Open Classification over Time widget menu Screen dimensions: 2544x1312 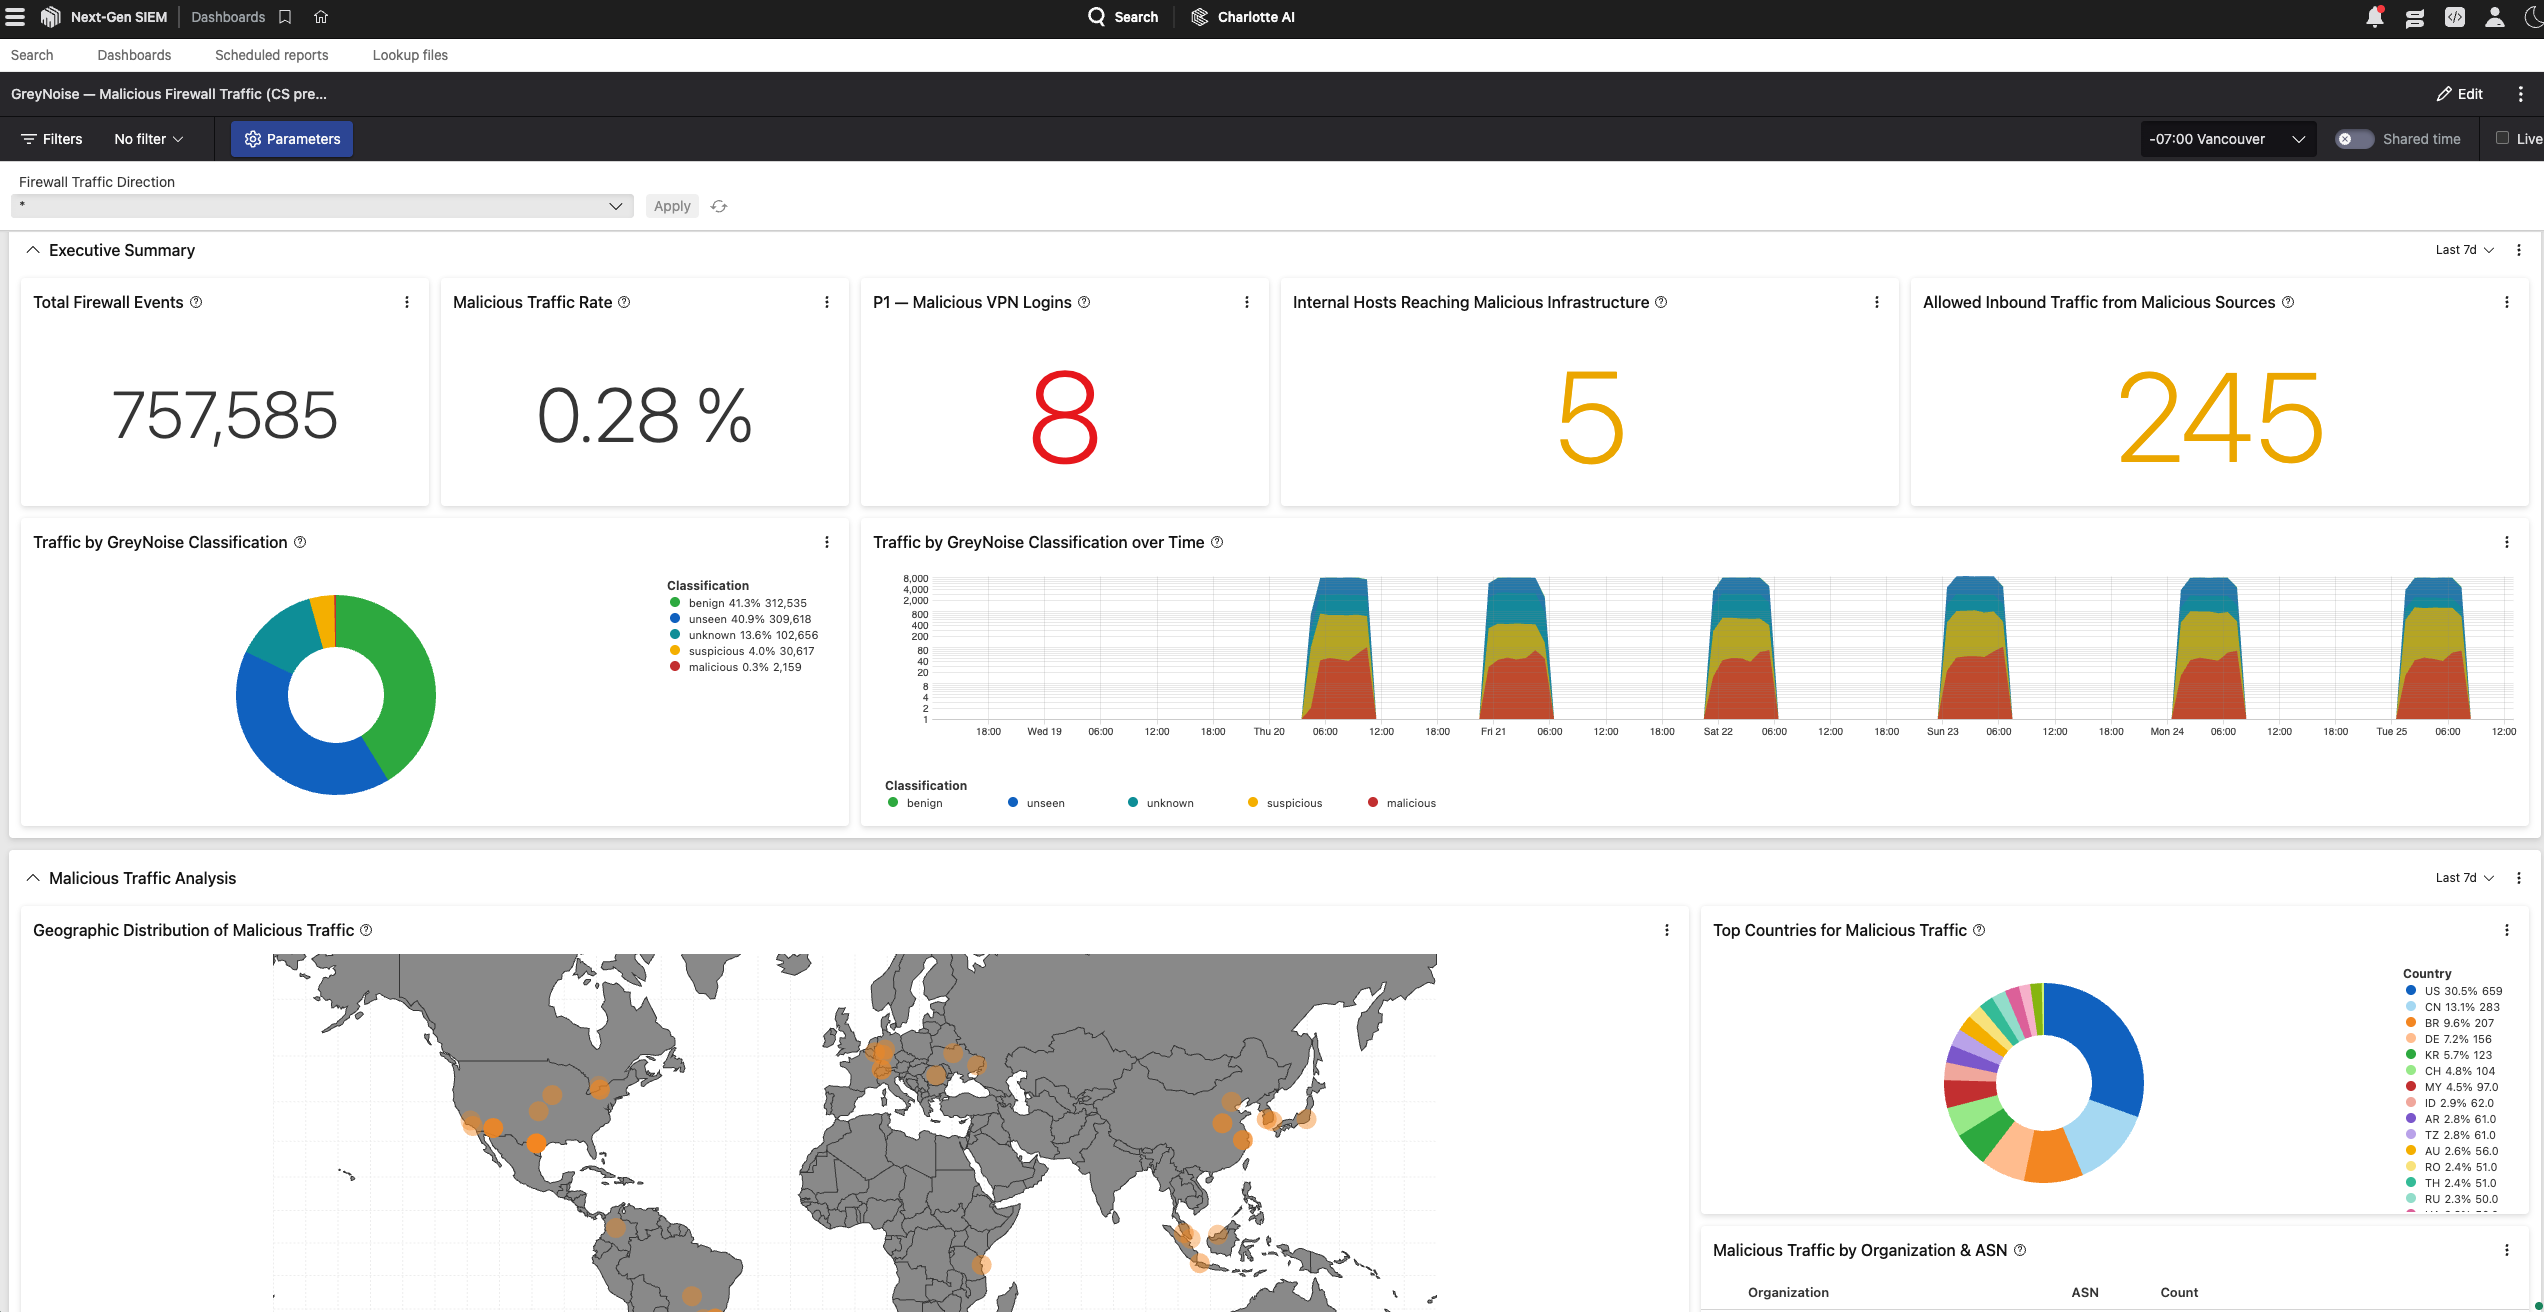pyautogui.click(x=2507, y=542)
